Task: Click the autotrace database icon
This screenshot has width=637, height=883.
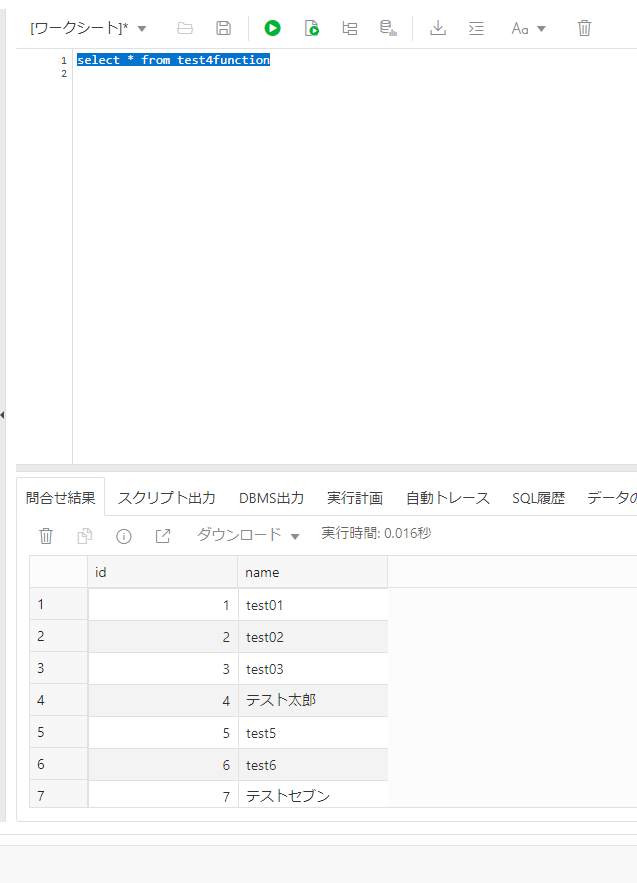Action: (x=388, y=28)
